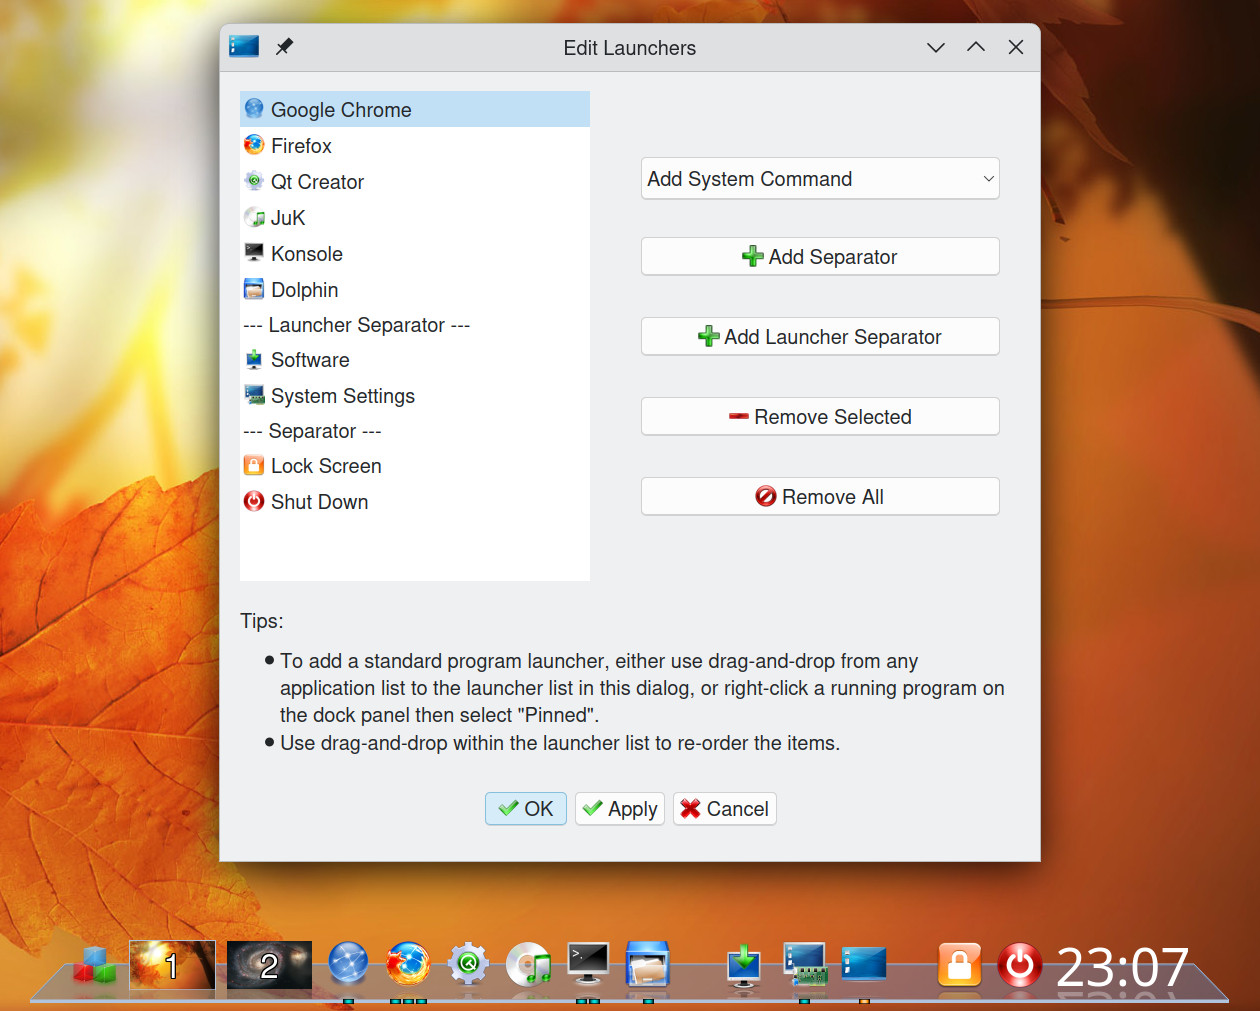Click the Remove Selected button
1260x1011 pixels.
point(820,417)
